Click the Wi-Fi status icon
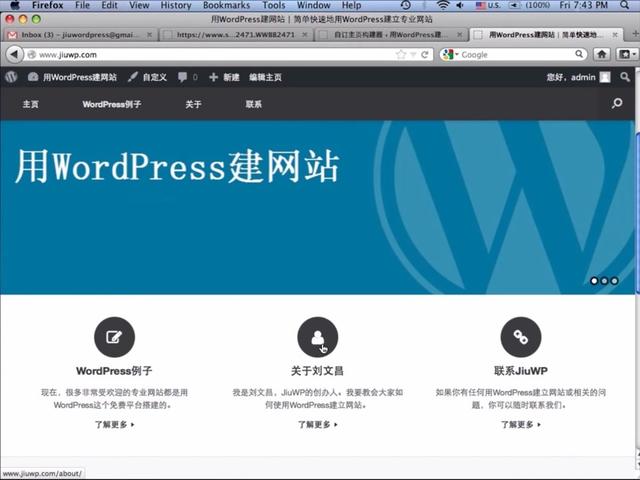 442,5
